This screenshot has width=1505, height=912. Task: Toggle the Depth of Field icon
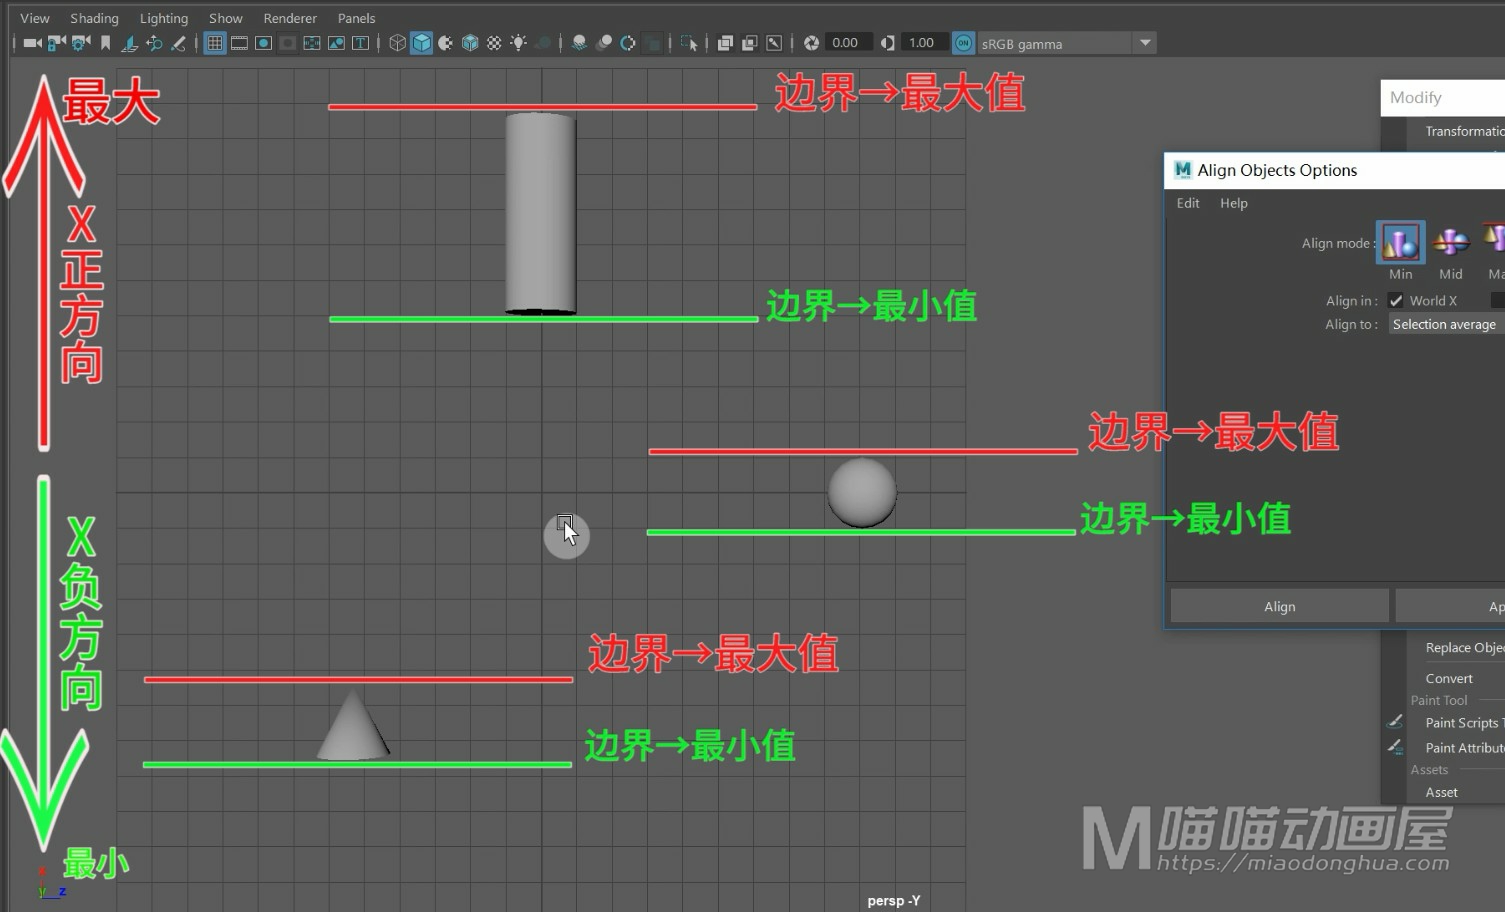point(653,43)
